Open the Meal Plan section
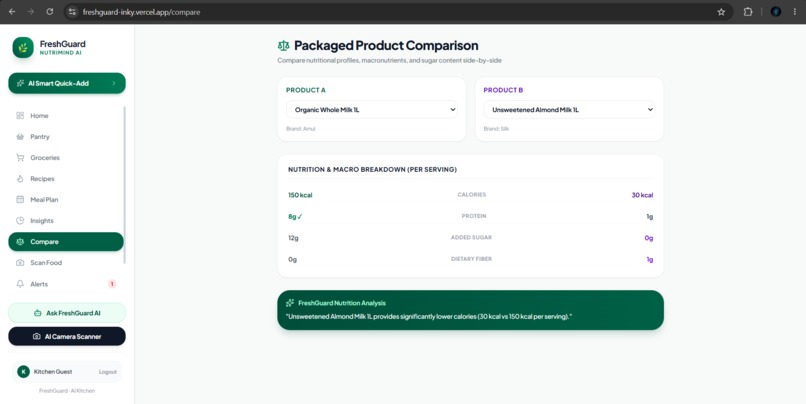This screenshot has height=404, width=806. click(66, 199)
